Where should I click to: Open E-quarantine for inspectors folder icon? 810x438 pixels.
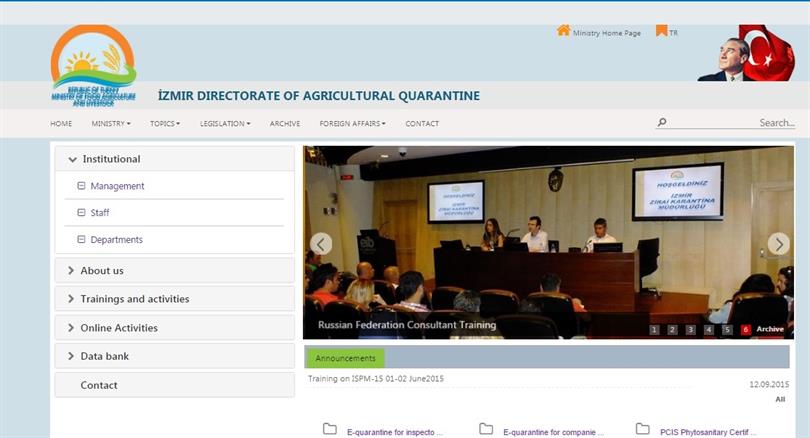330,429
